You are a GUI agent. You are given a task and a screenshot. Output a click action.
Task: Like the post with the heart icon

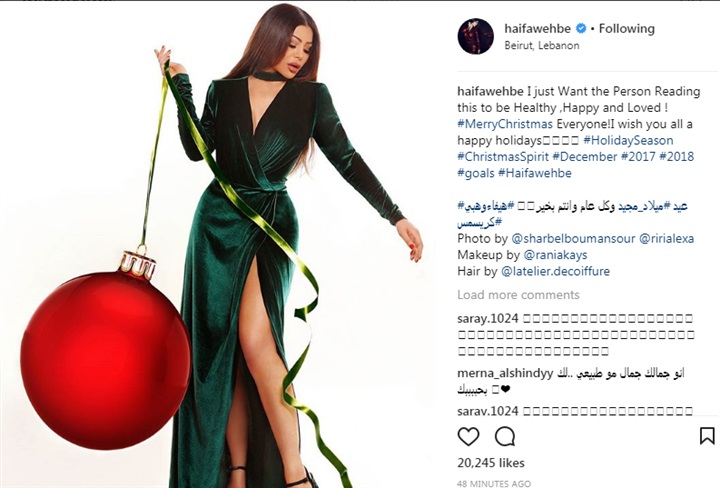click(468, 436)
